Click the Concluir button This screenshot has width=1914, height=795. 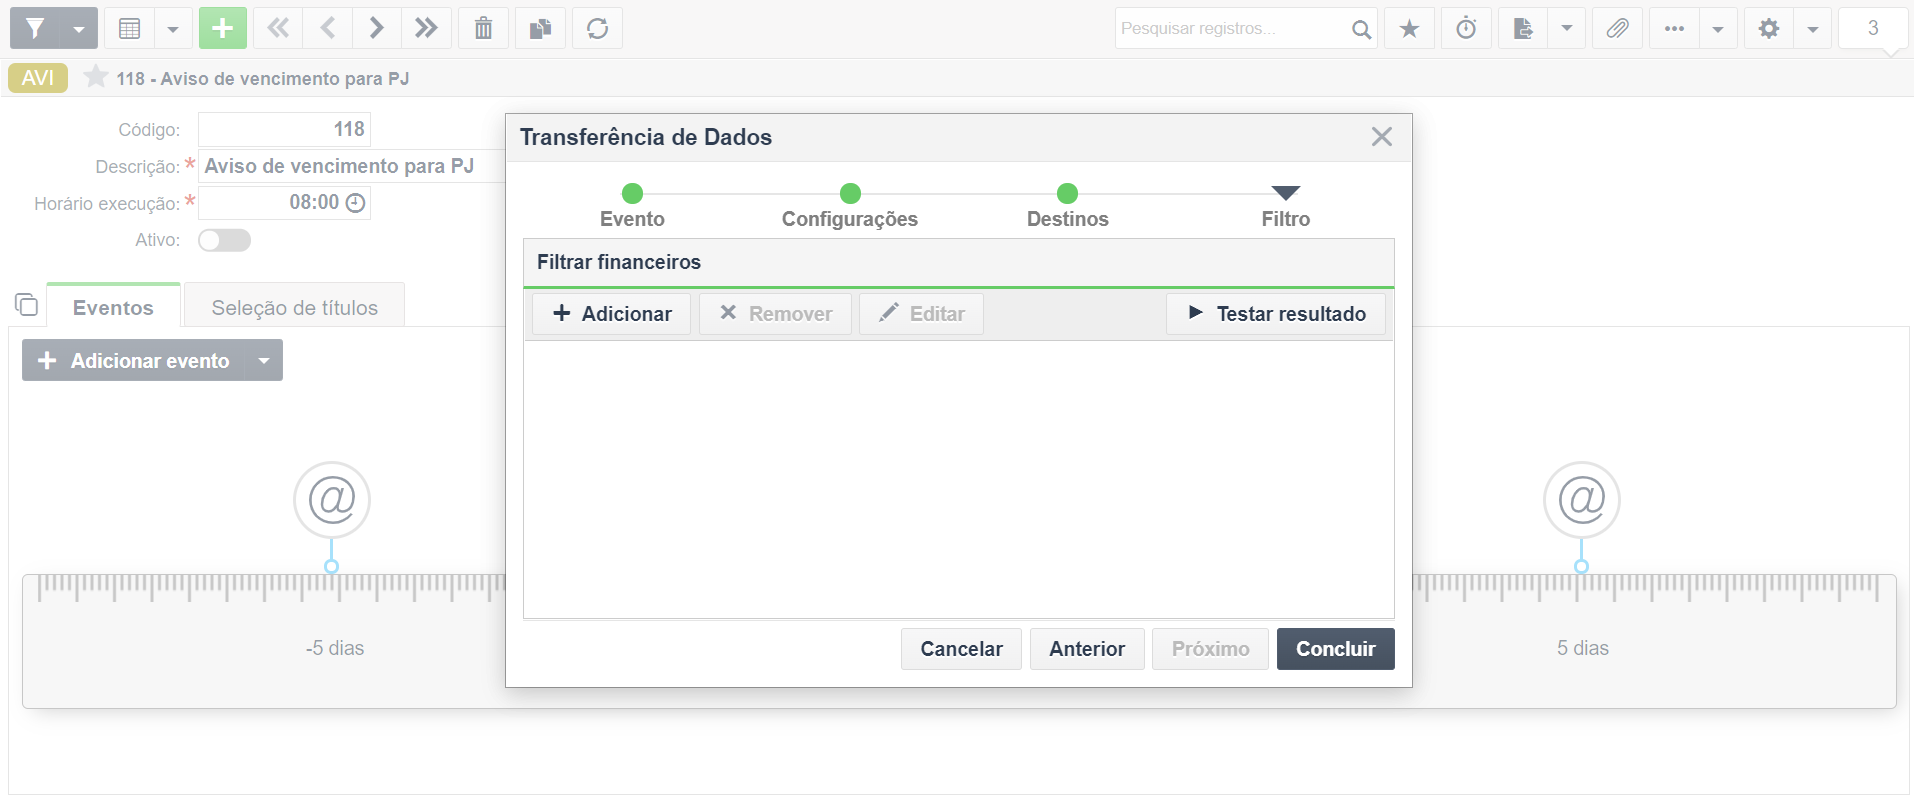click(1335, 649)
